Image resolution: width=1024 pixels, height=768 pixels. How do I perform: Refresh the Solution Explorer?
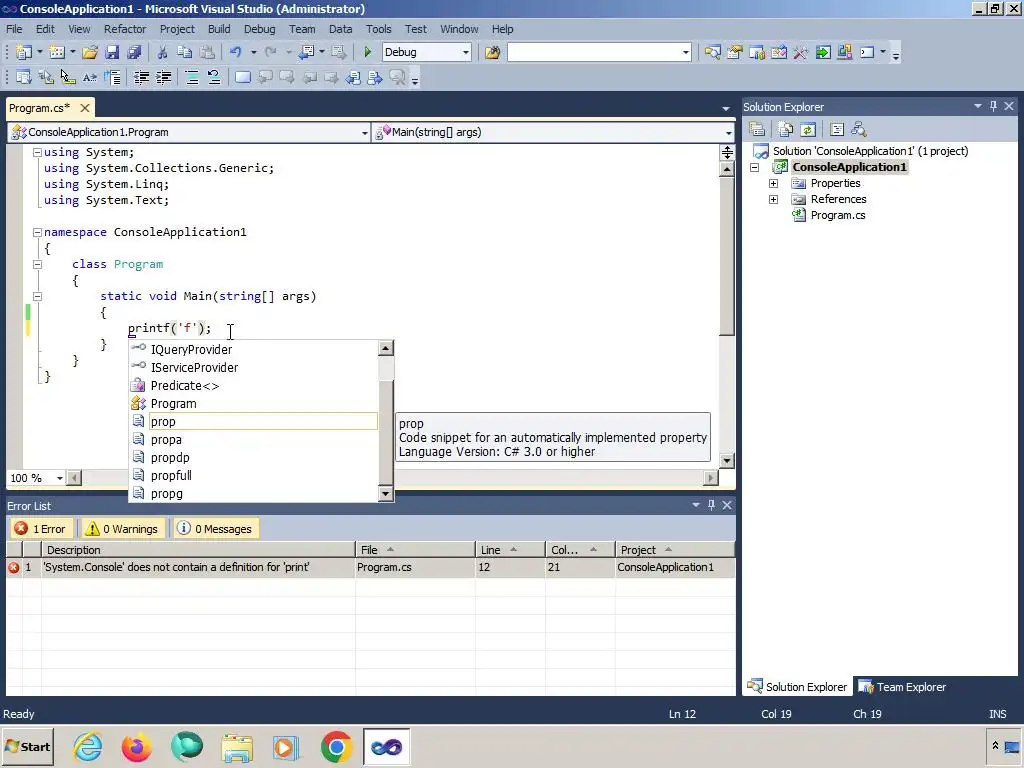(x=808, y=129)
